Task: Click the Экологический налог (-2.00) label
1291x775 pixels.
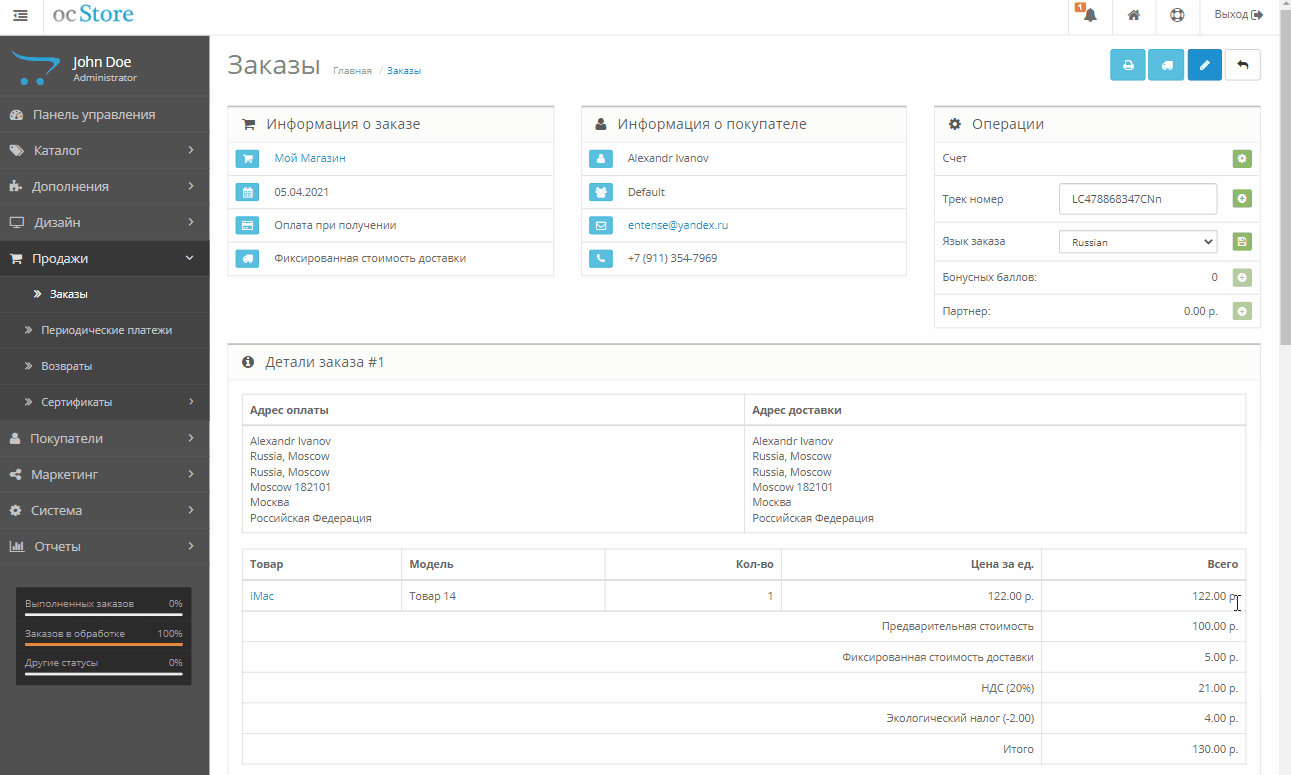Action: click(x=960, y=719)
